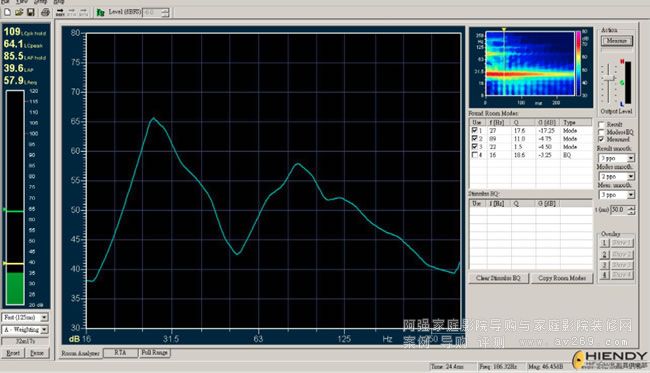Click the New file icon
650x373 pixels.
coord(7,12)
